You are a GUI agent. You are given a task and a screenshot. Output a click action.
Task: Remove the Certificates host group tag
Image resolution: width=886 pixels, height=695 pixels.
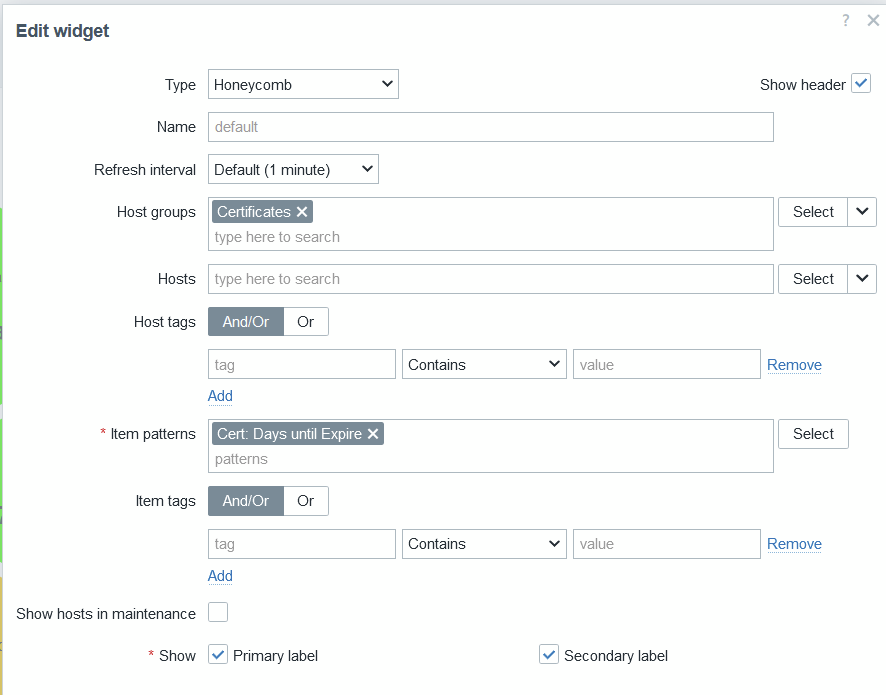coord(303,212)
